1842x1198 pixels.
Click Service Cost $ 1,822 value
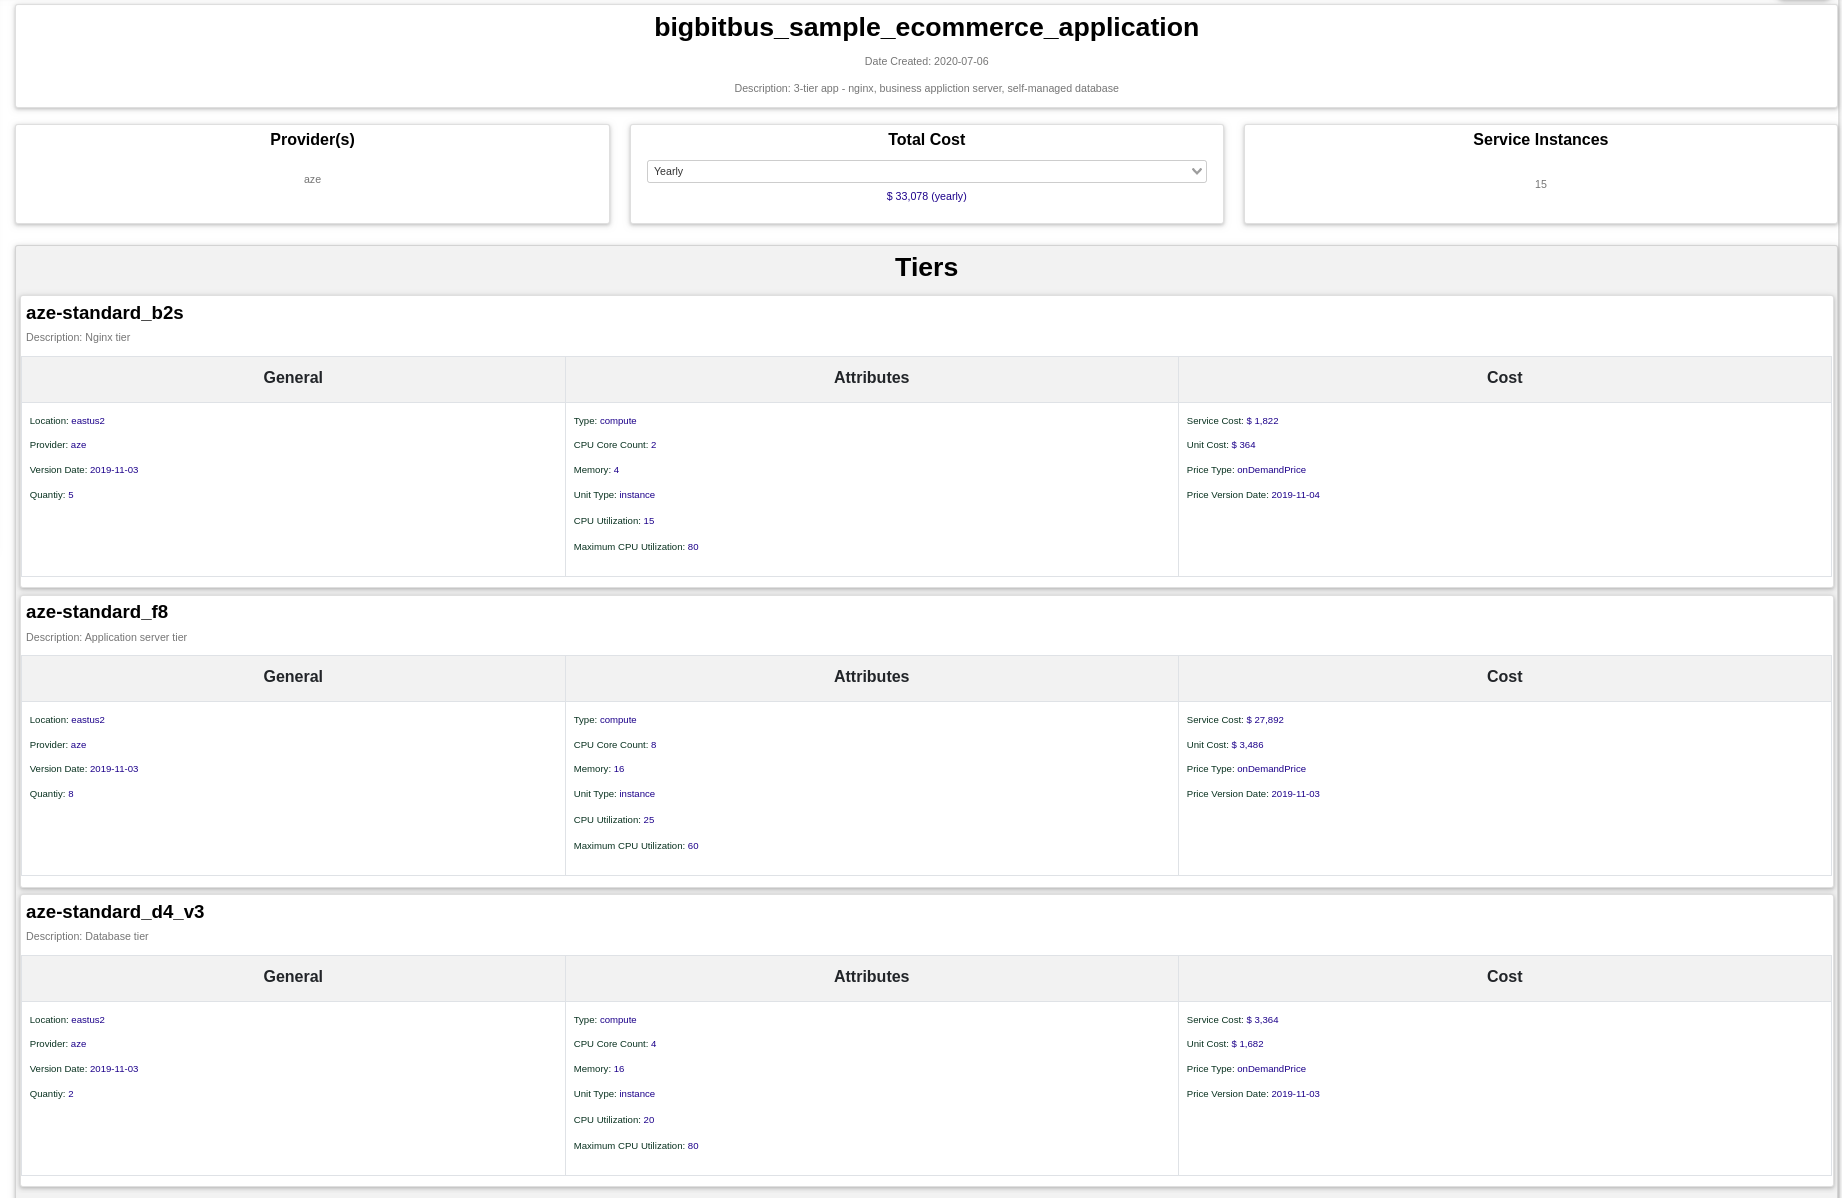[1262, 421]
